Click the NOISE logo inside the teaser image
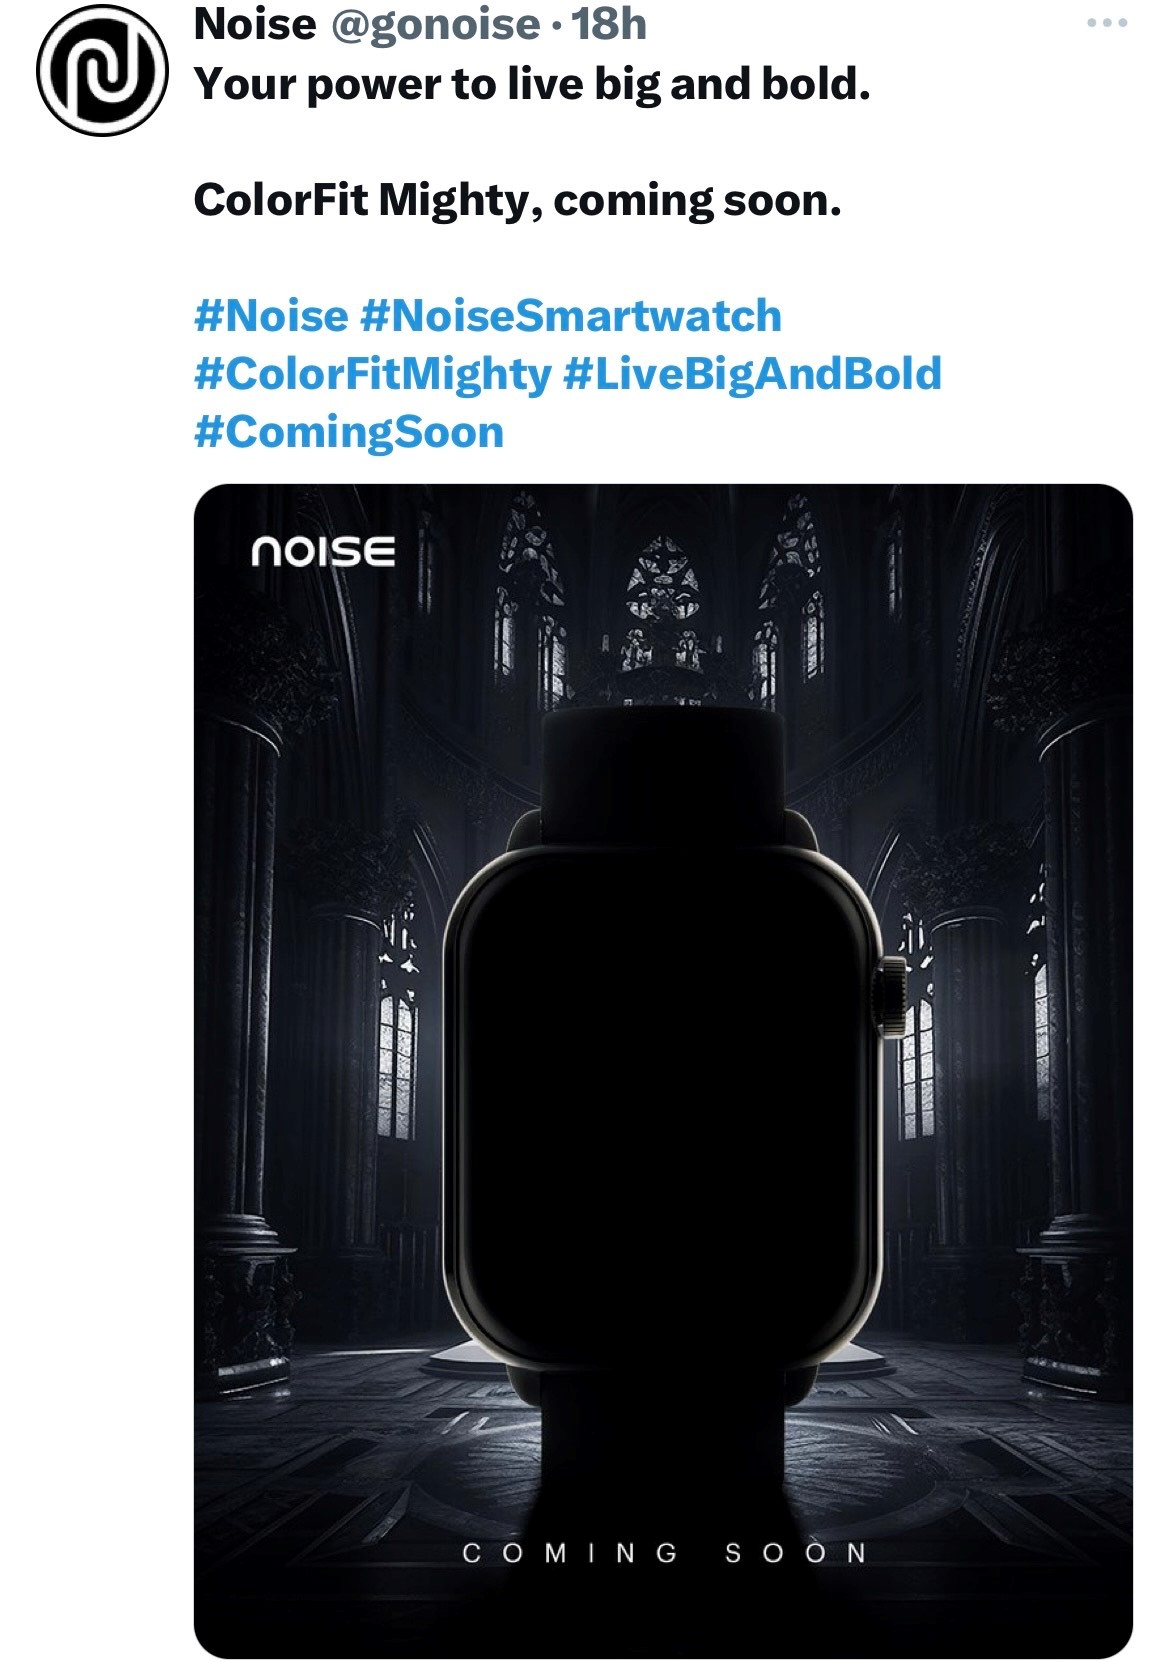 click(323, 551)
